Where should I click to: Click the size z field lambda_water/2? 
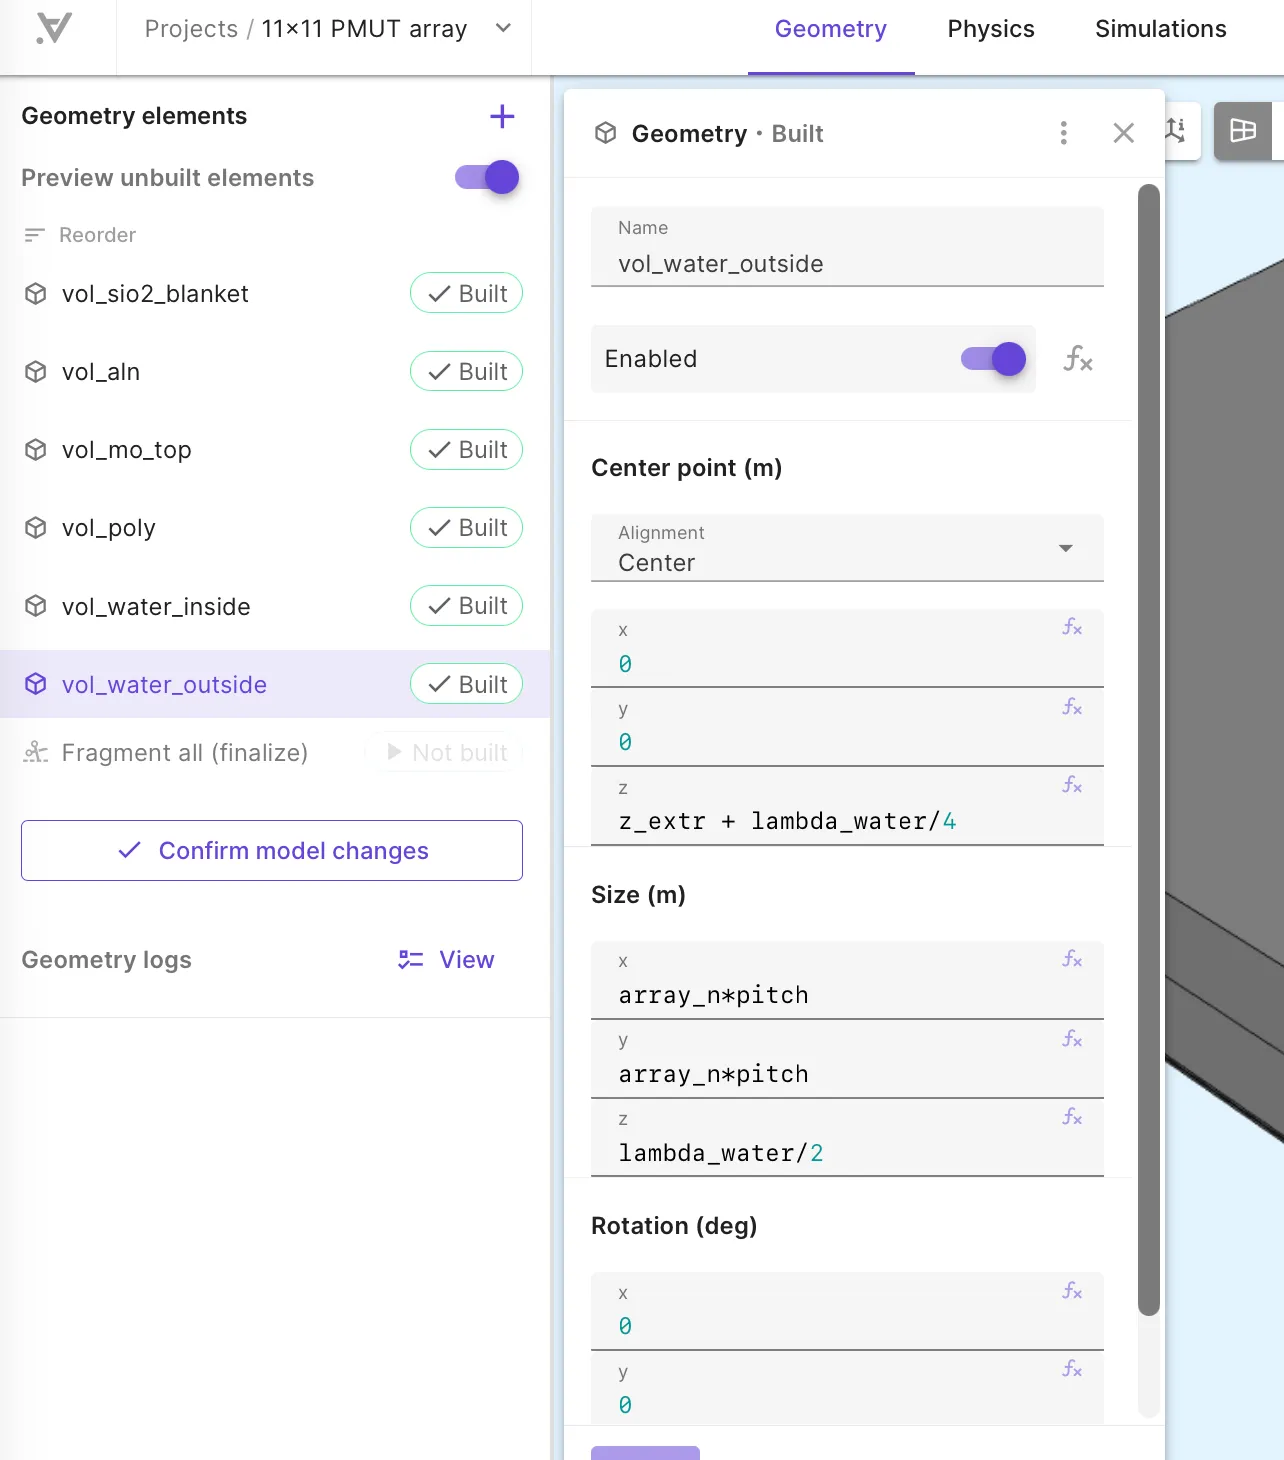pos(847,1139)
